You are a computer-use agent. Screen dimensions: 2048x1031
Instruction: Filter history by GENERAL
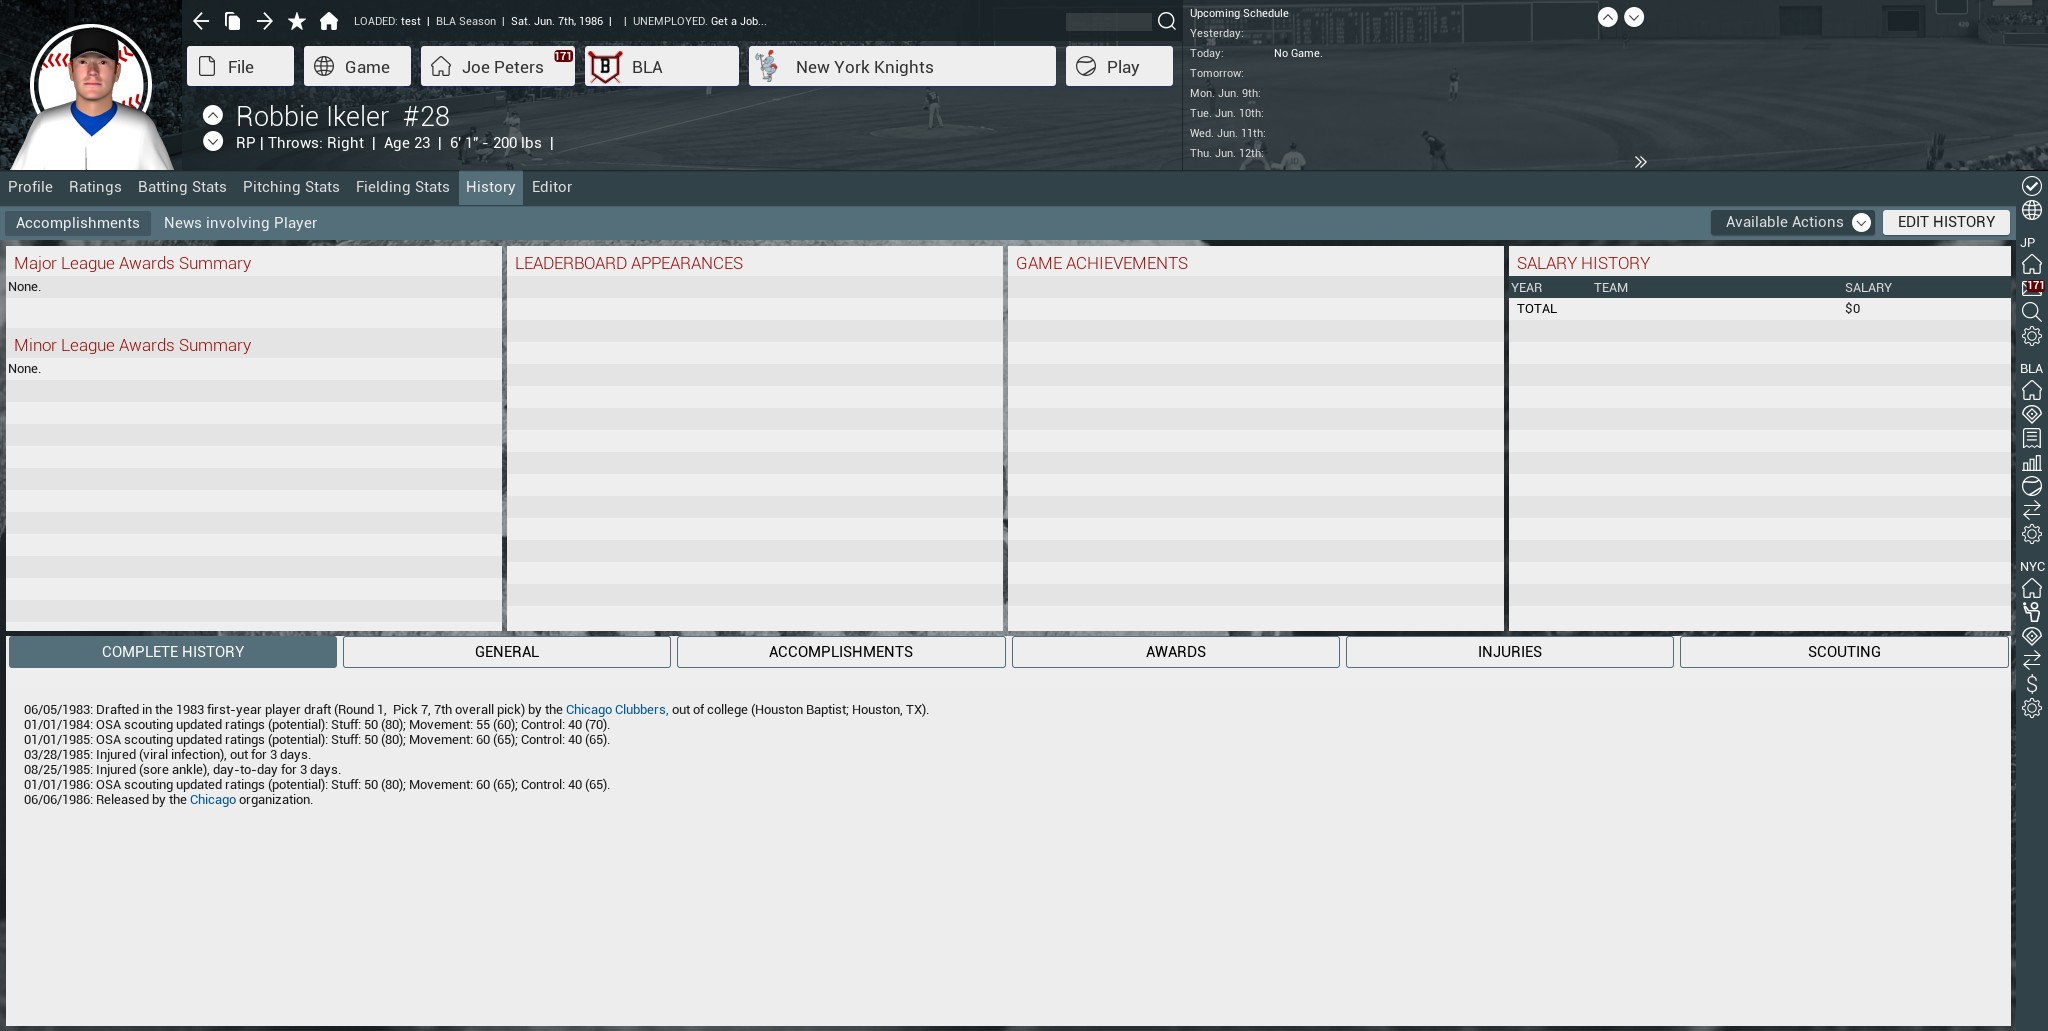pyautogui.click(x=507, y=652)
